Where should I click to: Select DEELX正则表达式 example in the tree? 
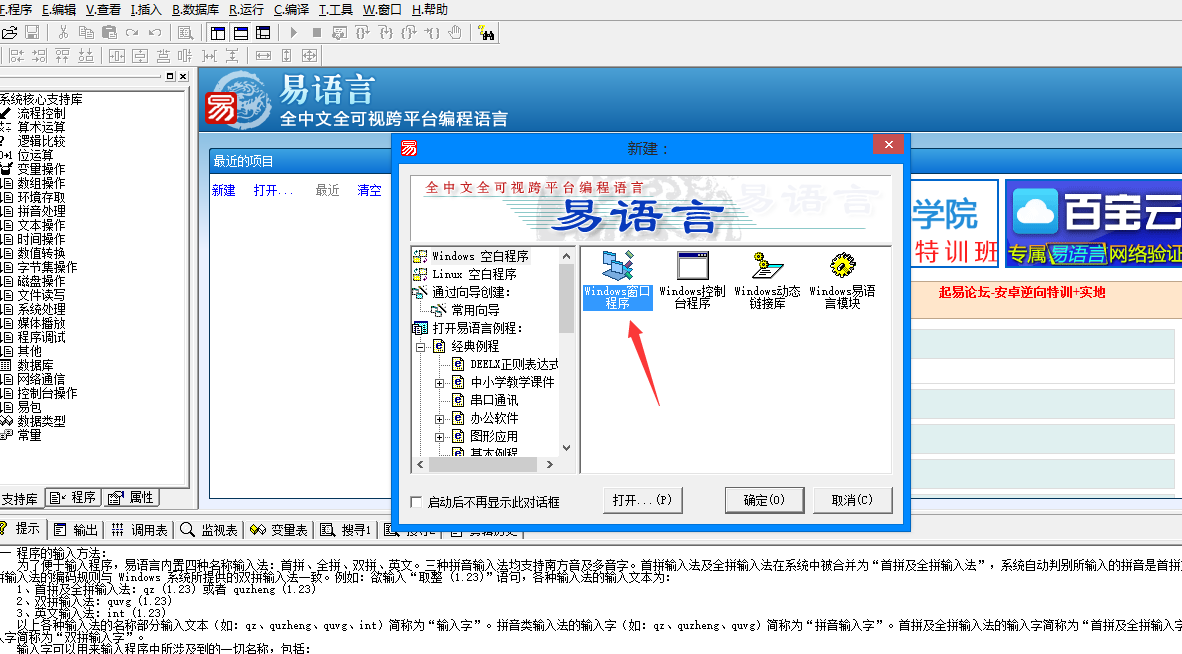[514, 365]
